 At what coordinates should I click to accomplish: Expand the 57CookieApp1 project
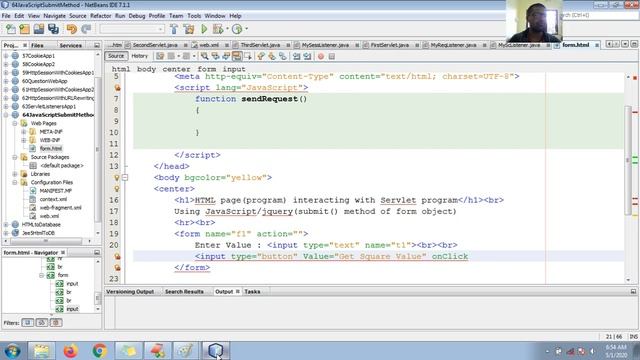coord(6,56)
